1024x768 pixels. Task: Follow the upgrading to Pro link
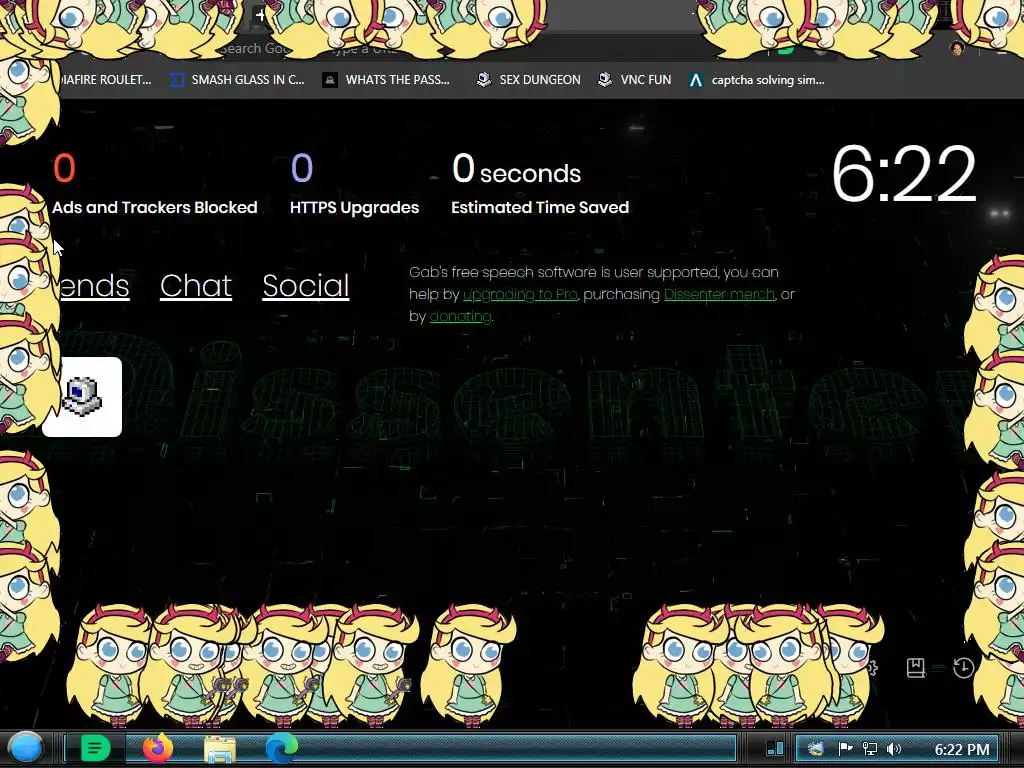520,295
